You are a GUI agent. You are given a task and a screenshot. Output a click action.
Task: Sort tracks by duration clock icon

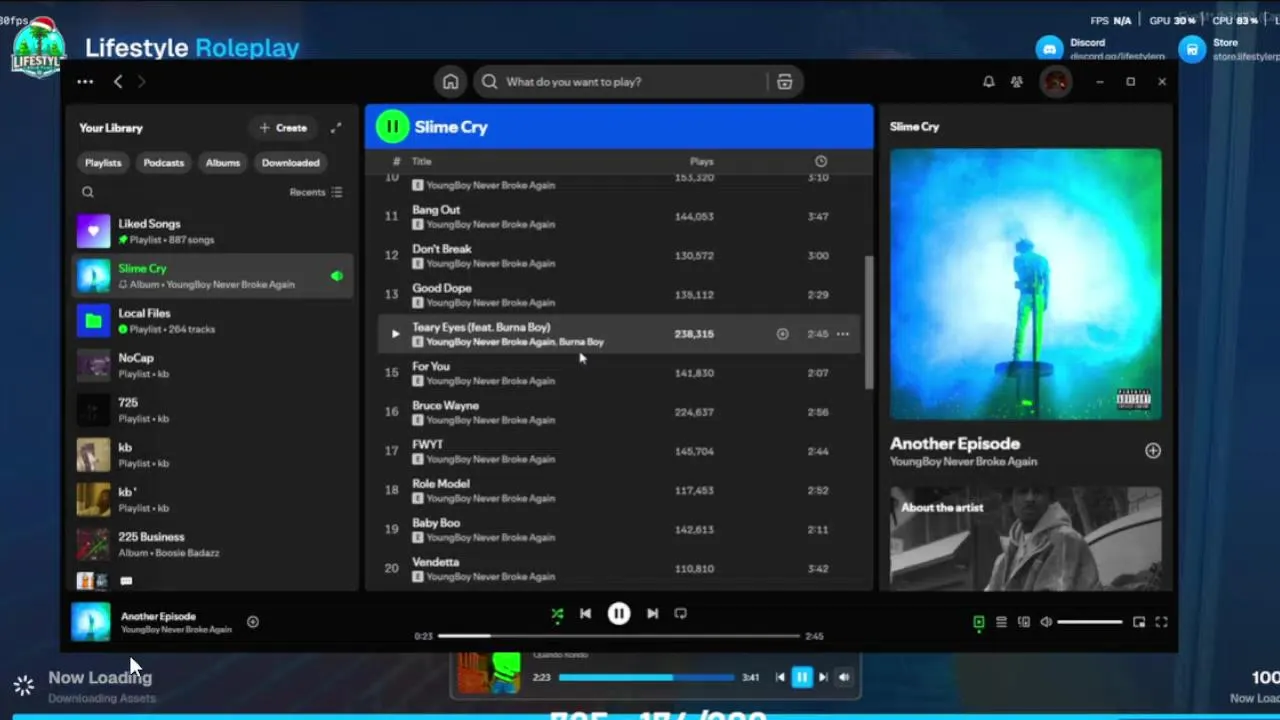point(821,161)
